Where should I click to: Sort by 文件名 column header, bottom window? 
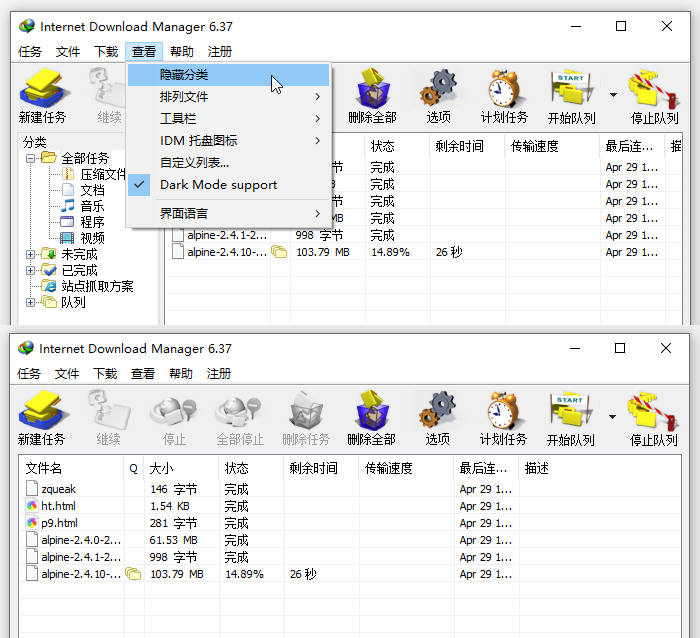tap(71, 468)
